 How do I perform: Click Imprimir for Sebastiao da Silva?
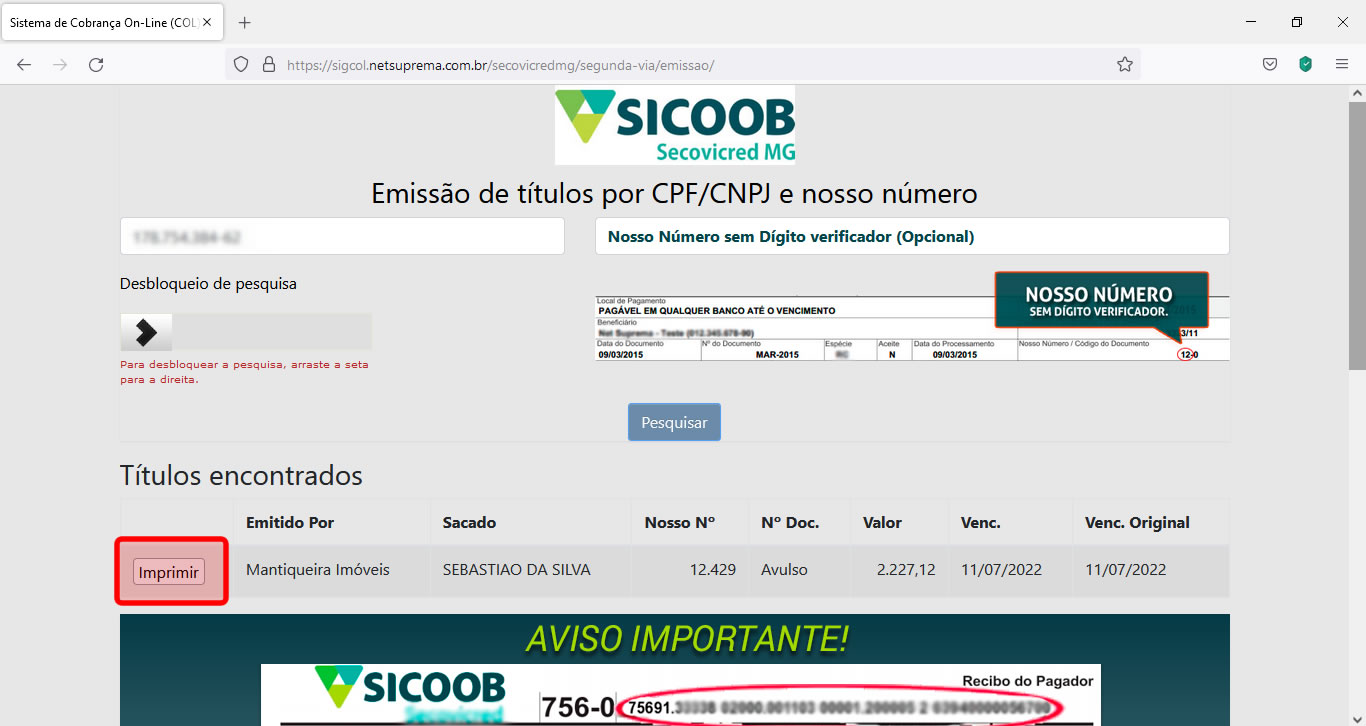169,572
